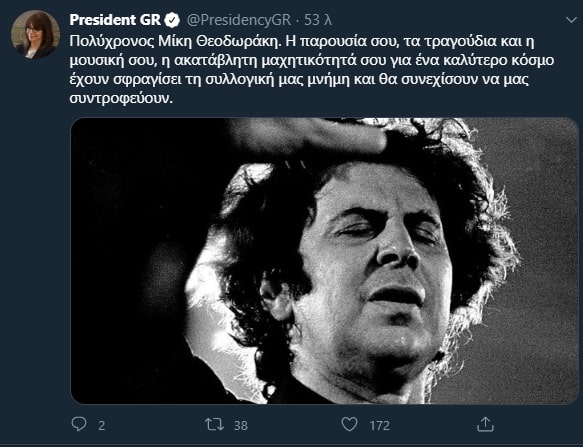The width and height of the screenshot is (583, 447).
Task: View the like count 172
Action: pos(380,425)
